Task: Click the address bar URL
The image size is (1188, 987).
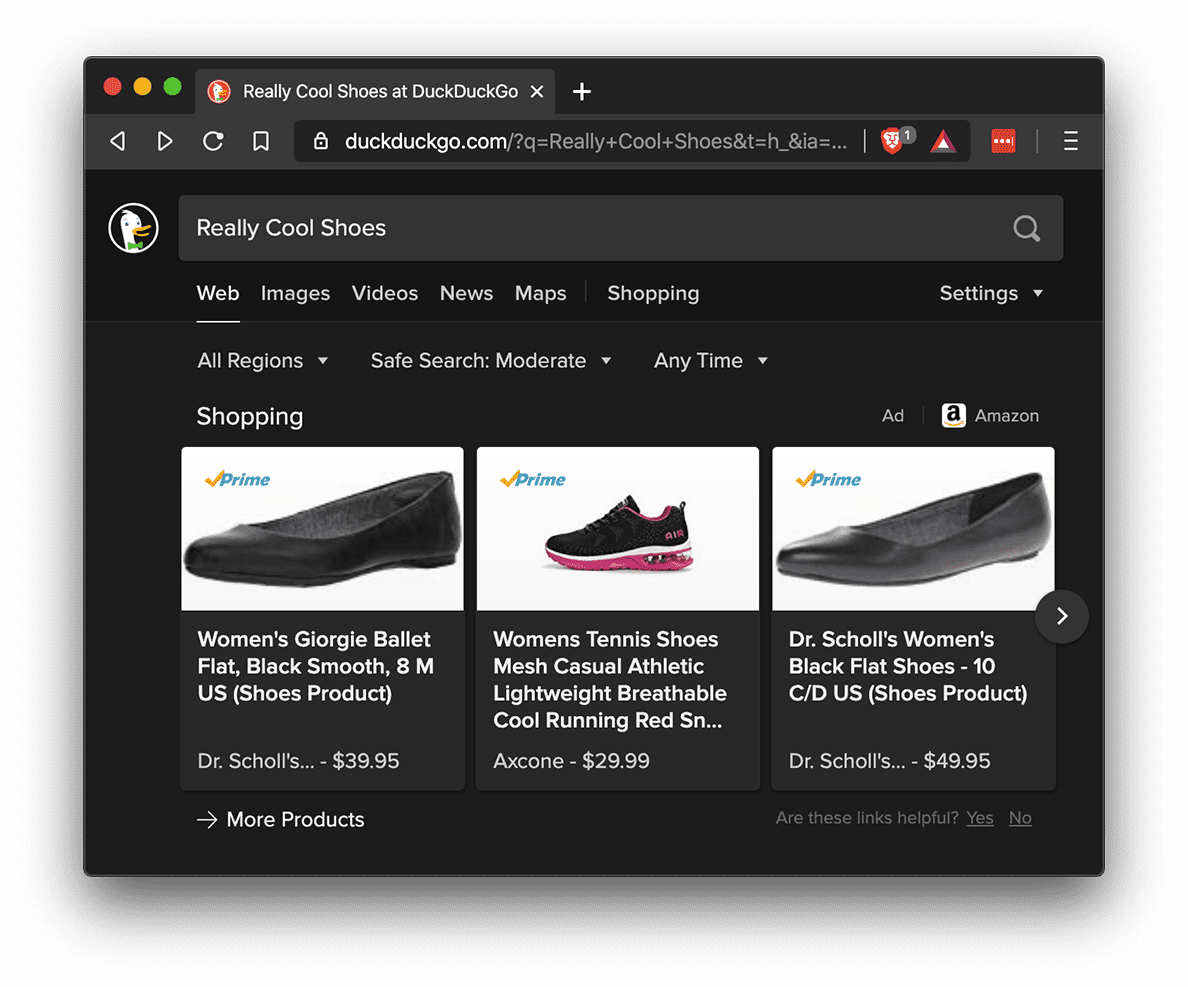Action: coord(596,142)
